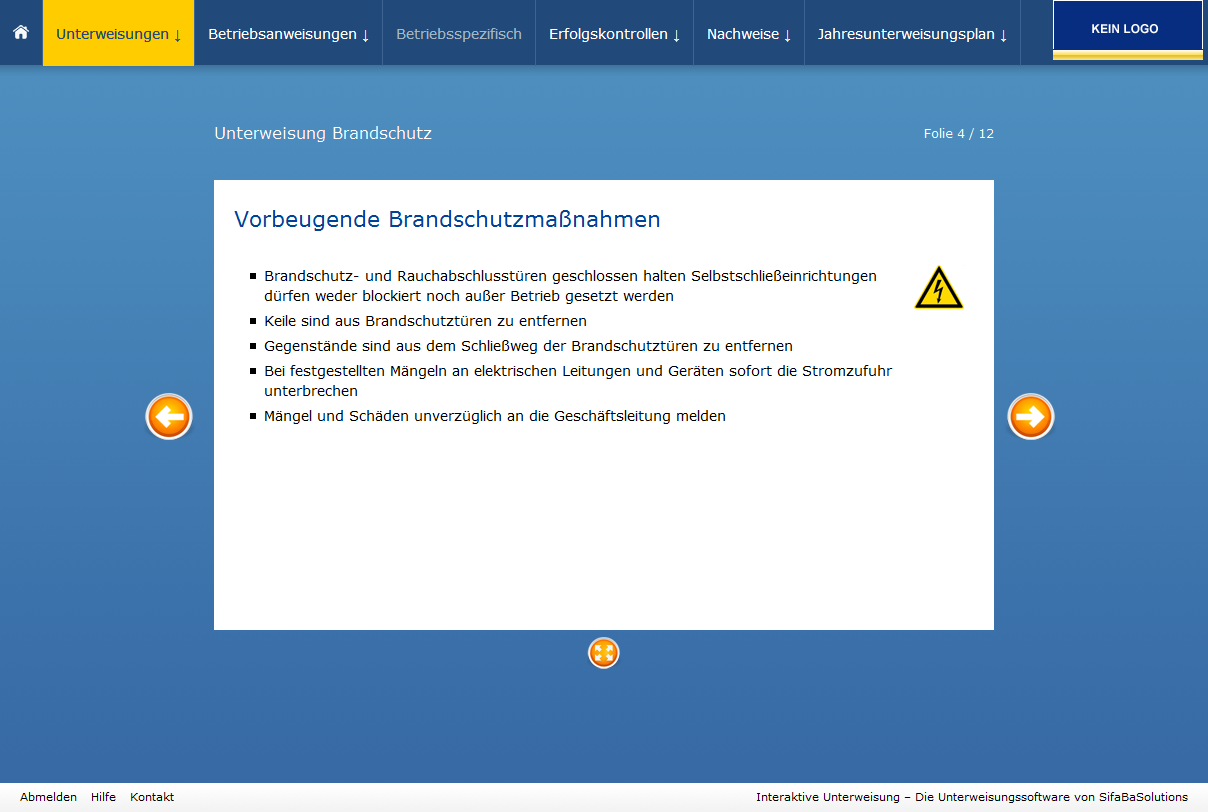Select the orange forward navigation circle

tap(1030, 417)
